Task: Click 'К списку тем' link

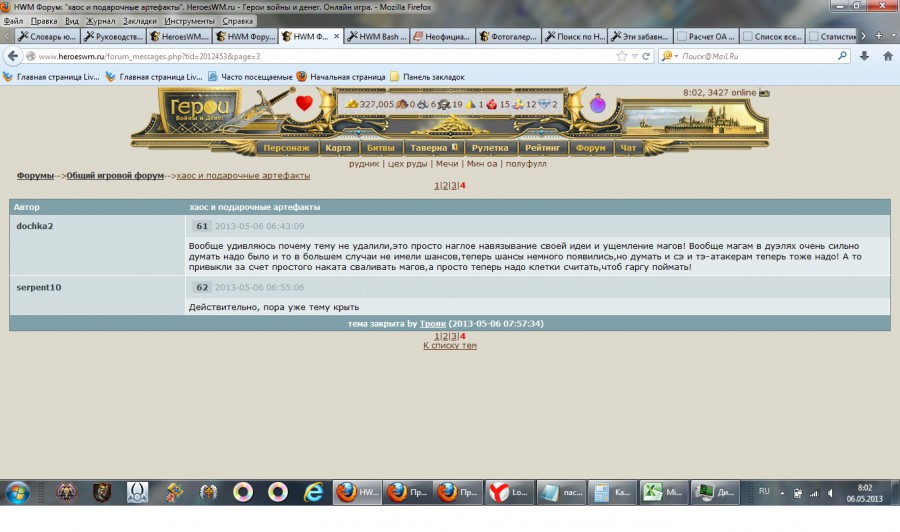Action: (450, 345)
